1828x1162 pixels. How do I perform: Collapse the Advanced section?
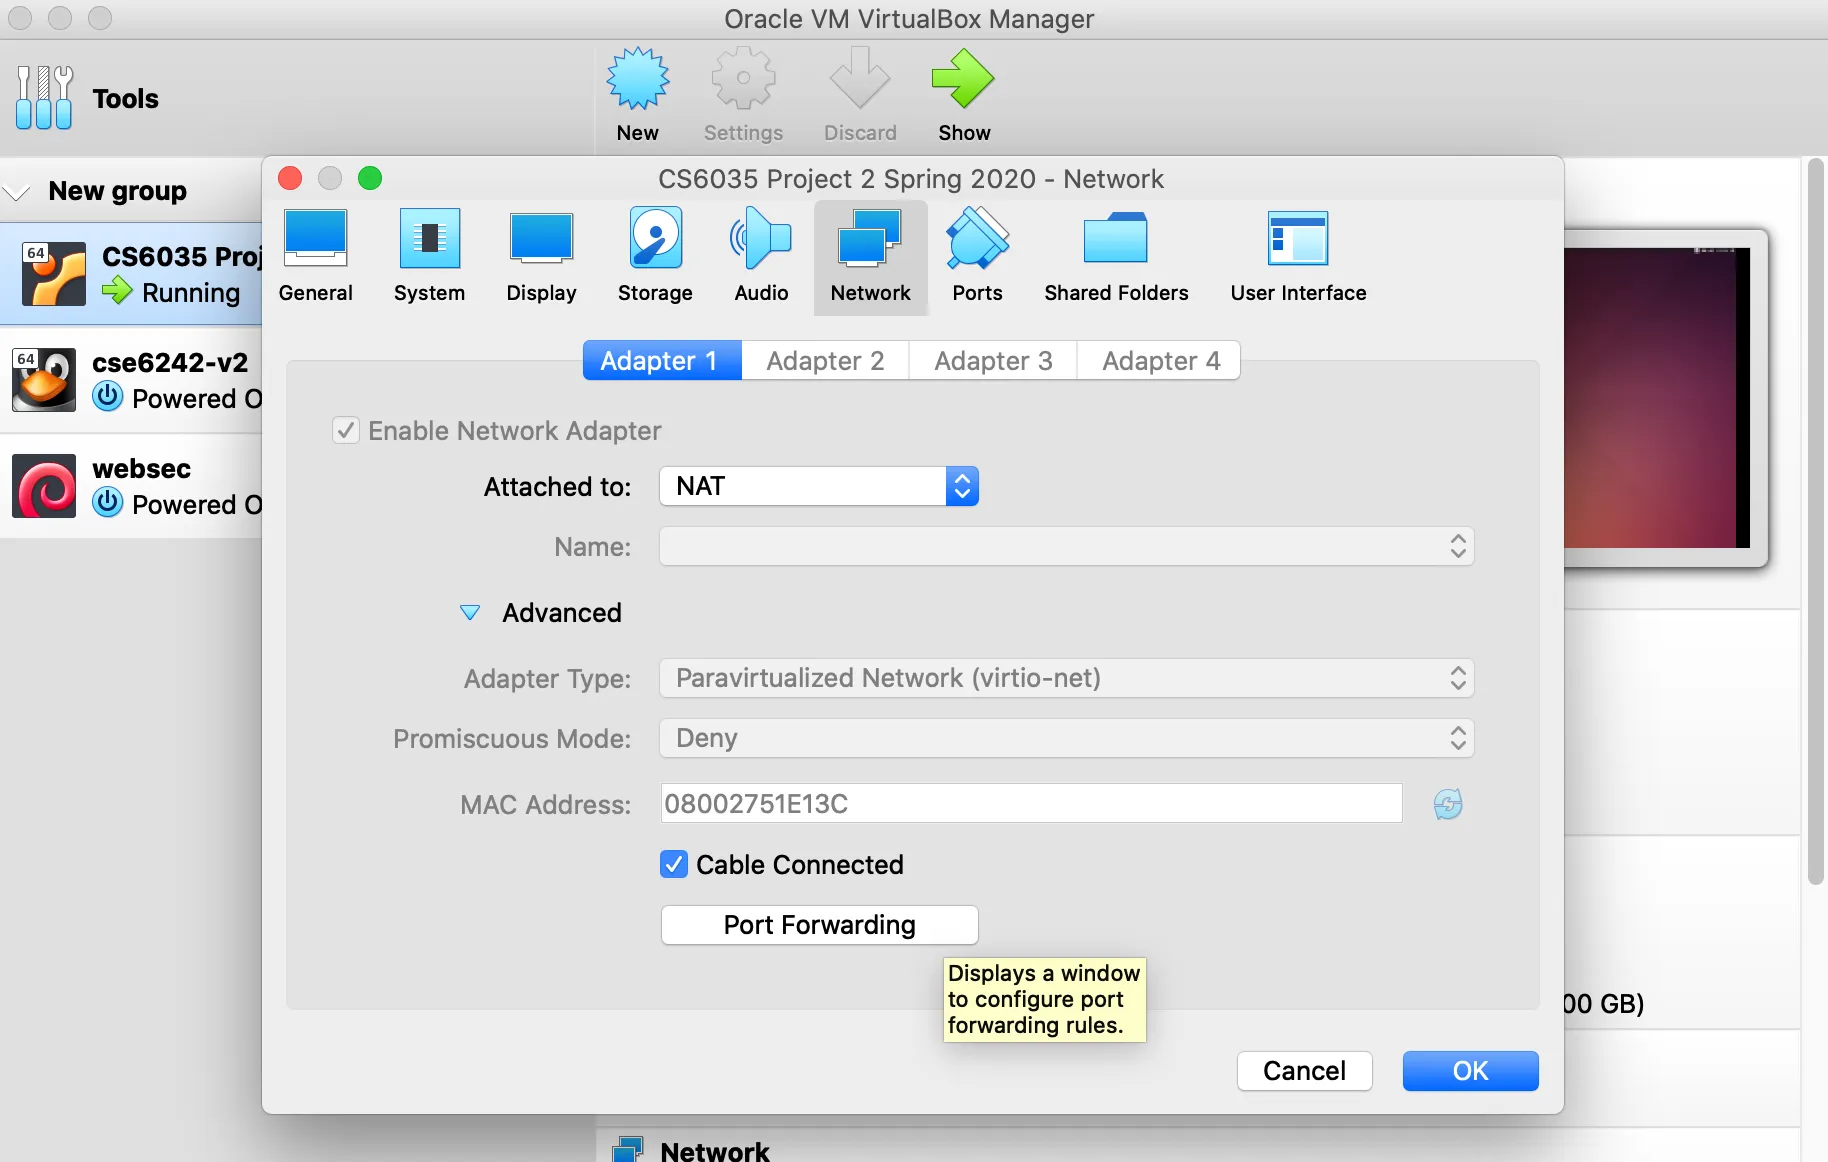pyautogui.click(x=470, y=612)
